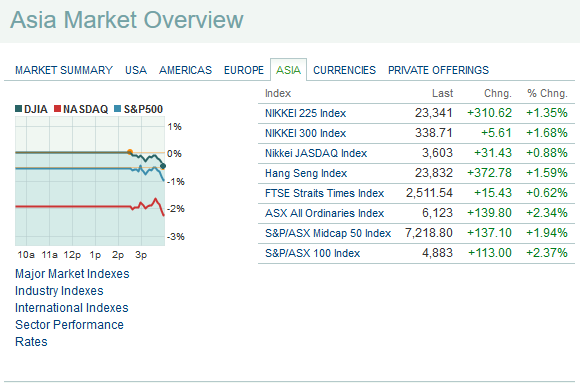Image resolution: width=580 pixels, height=383 pixels.
Task: Click the change value +113.00
Action: point(490,253)
